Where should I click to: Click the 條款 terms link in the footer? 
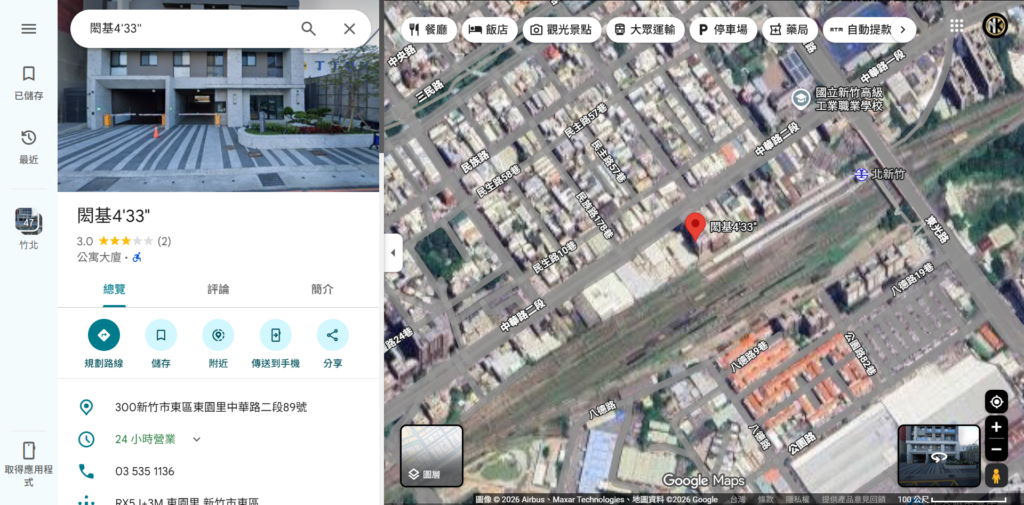click(x=766, y=500)
